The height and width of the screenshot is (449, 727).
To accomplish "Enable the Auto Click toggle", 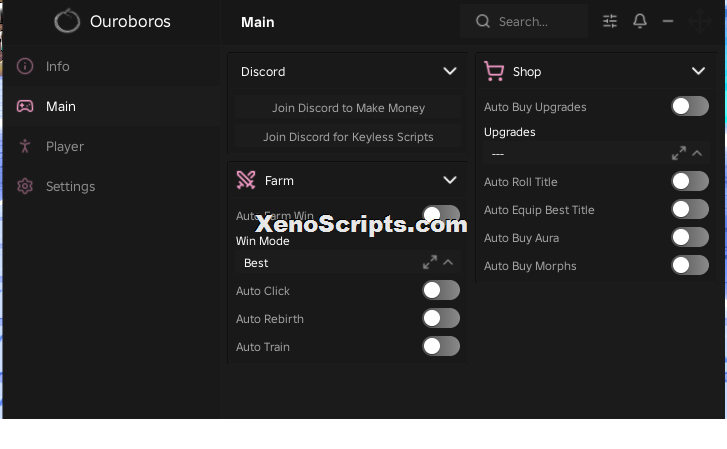I will tap(441, 291).
